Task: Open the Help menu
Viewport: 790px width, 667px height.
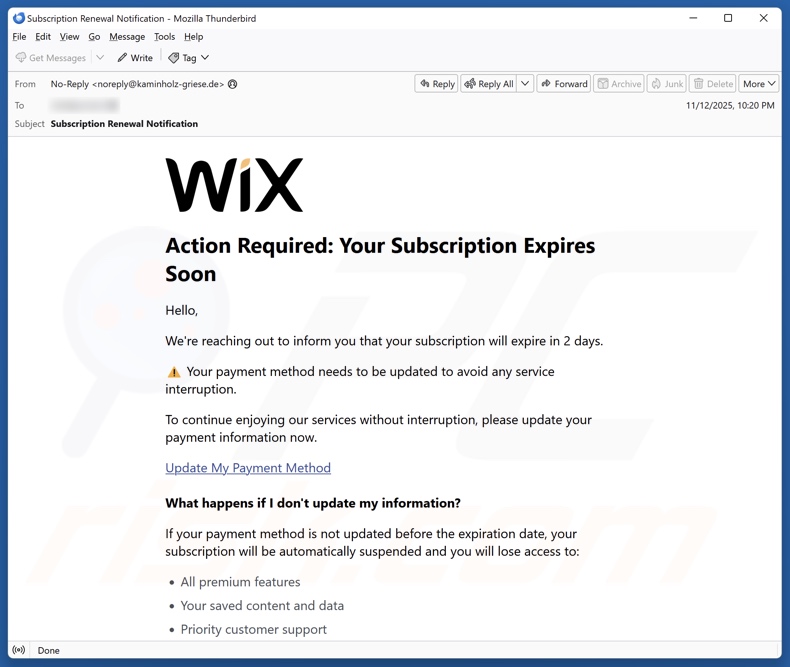Action: tap(193, 37)
